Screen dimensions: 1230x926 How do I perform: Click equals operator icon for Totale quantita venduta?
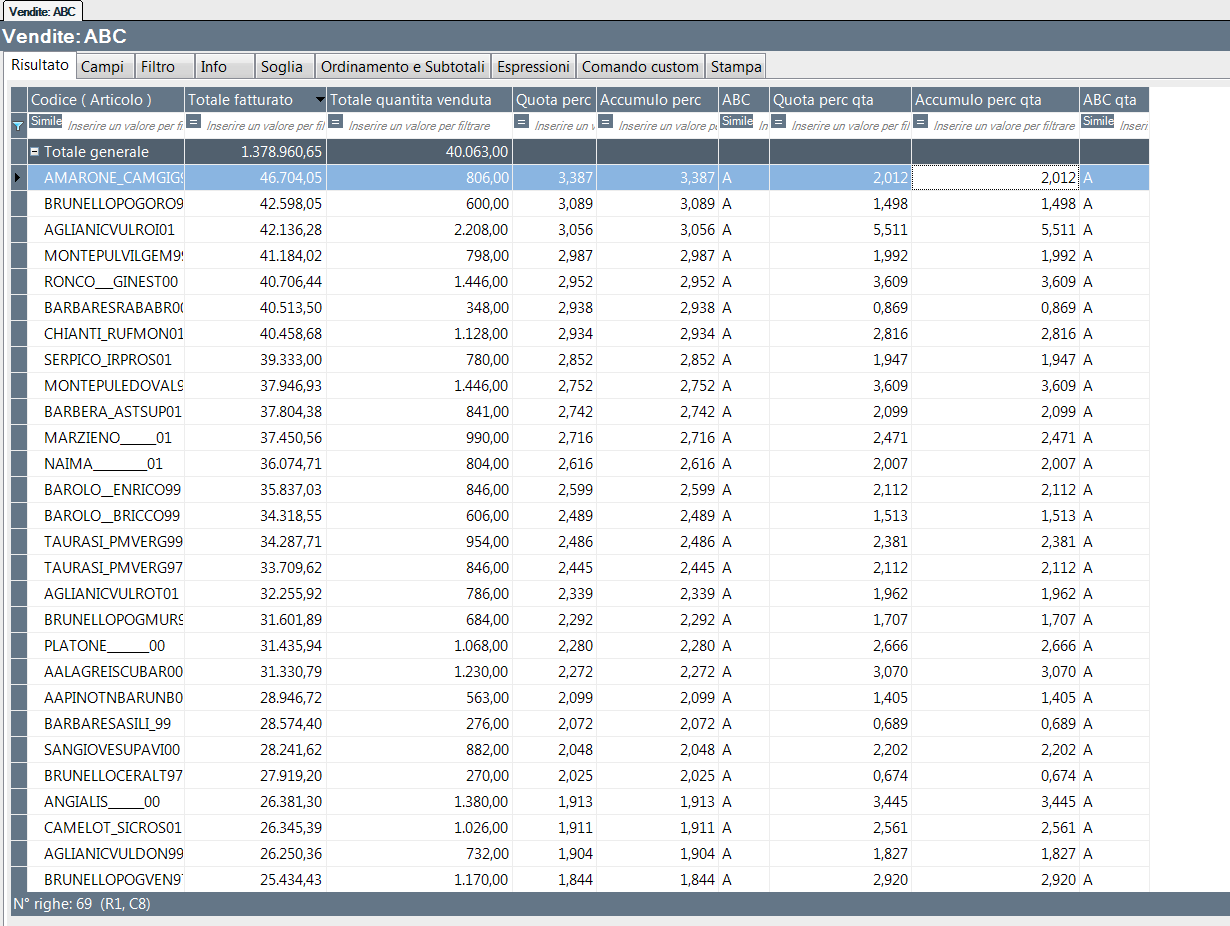336,121
